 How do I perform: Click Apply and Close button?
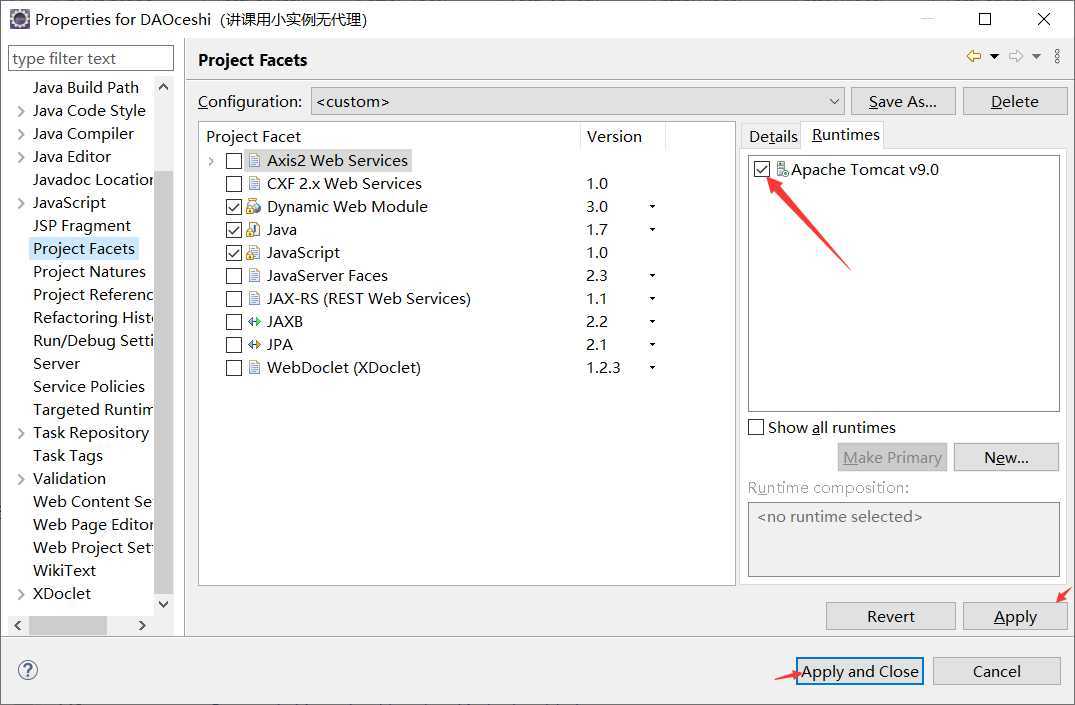pos(860,671)
